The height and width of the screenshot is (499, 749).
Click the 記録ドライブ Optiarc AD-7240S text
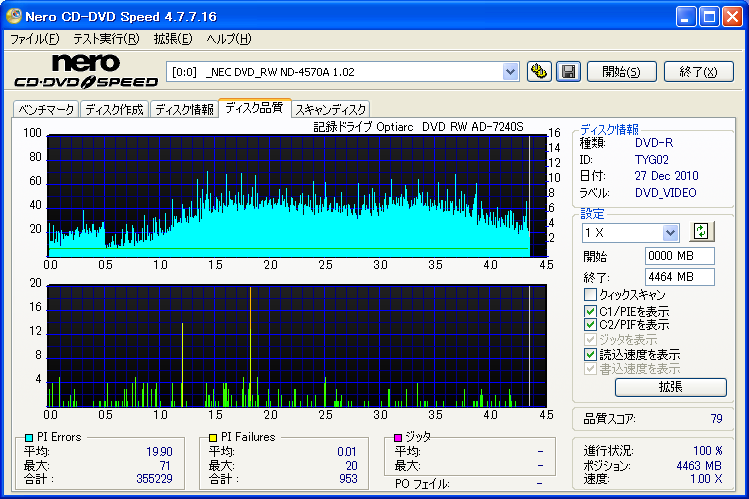click(418, 127)
